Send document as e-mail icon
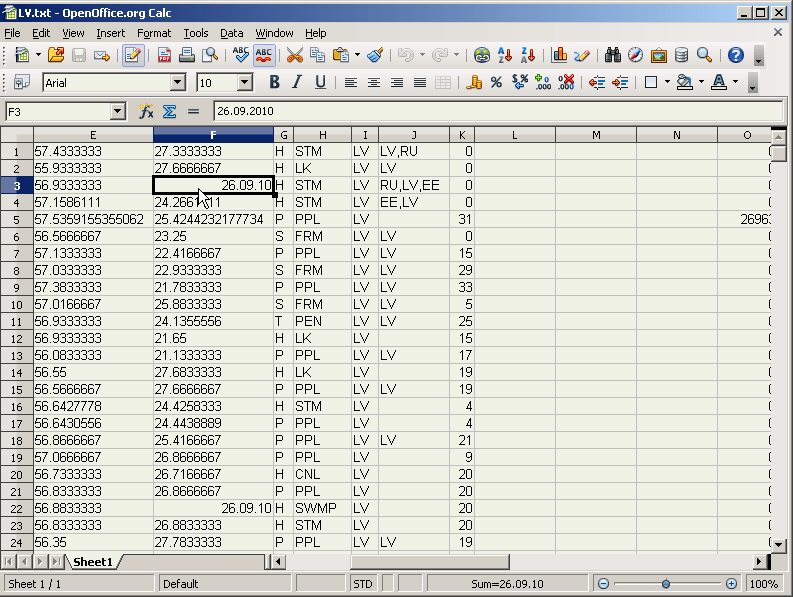 (x=102, y=55)
